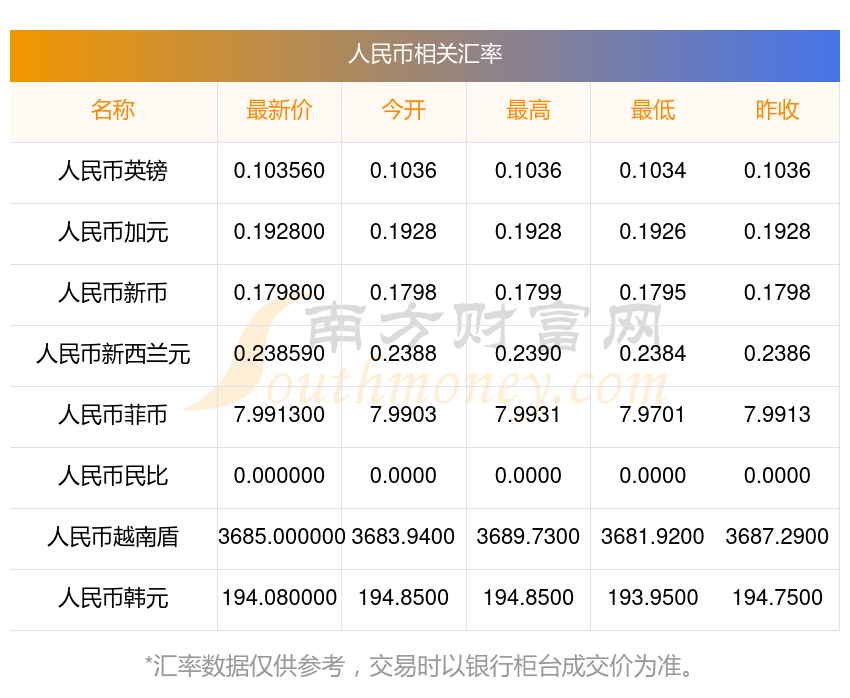
Task: Click latest price 3685.000000
Action: click(x=281, y=537)
